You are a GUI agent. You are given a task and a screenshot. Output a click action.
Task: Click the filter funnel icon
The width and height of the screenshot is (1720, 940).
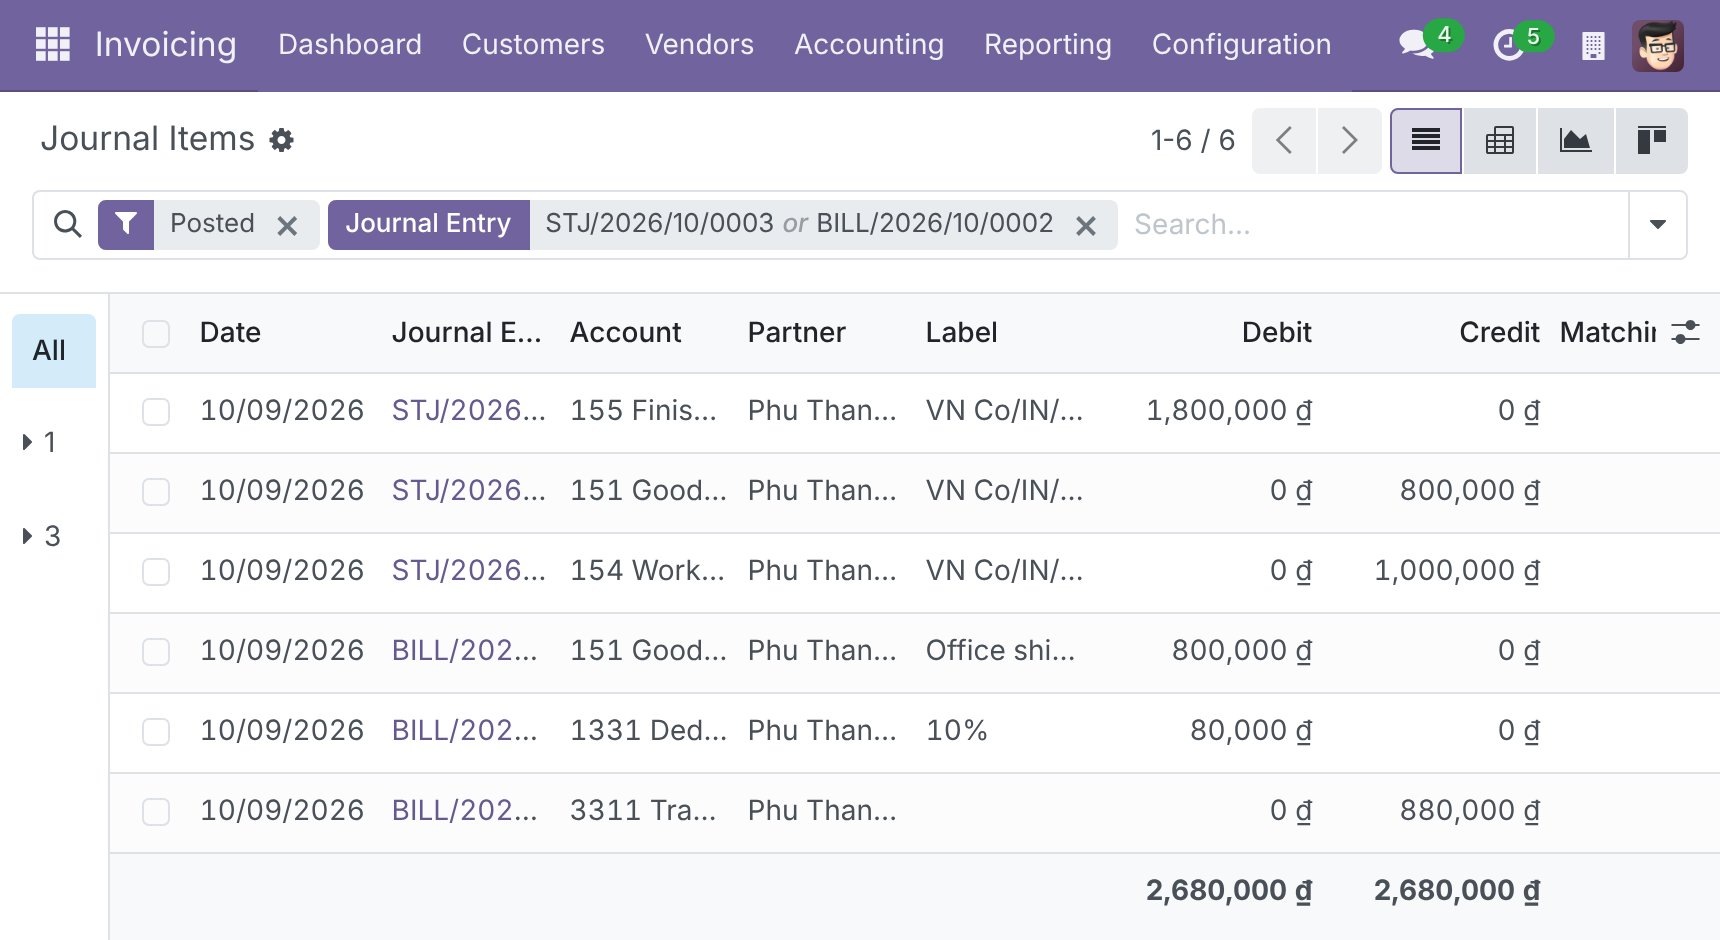click(x=126, y=224)
